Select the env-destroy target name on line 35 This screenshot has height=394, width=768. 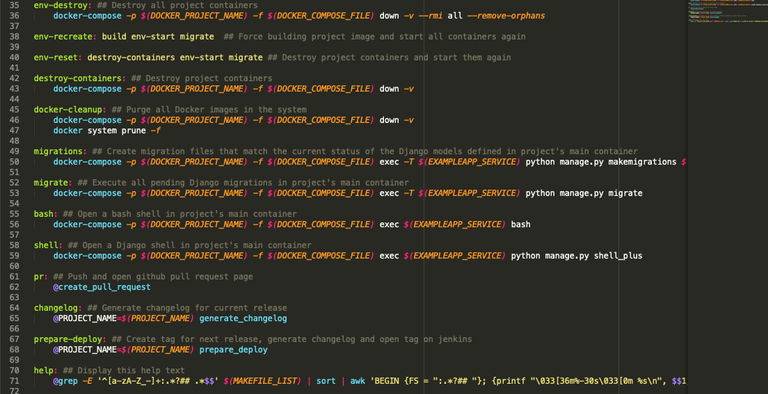click(60, 5)
